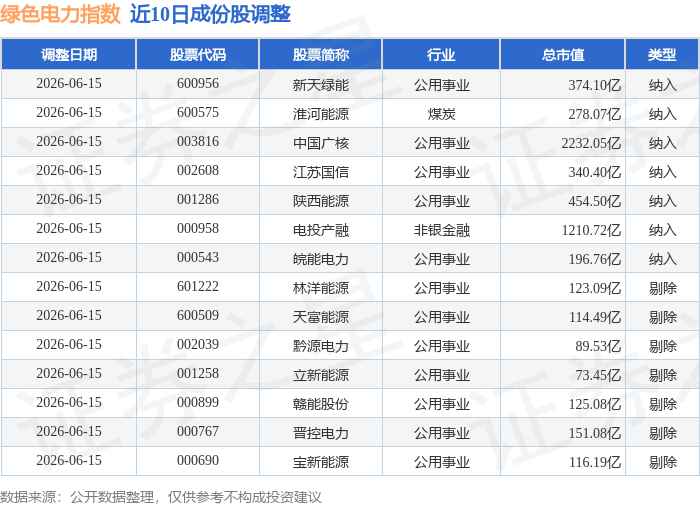Select the 淮河能源 stock name
700x506 pixels.
(321, 113)
